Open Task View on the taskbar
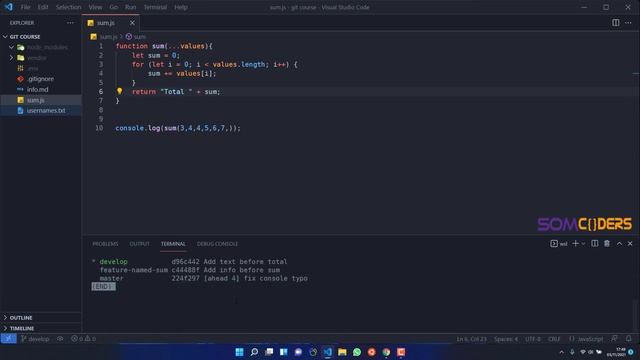This screenshot has width=640, height=360. point(269,352)
